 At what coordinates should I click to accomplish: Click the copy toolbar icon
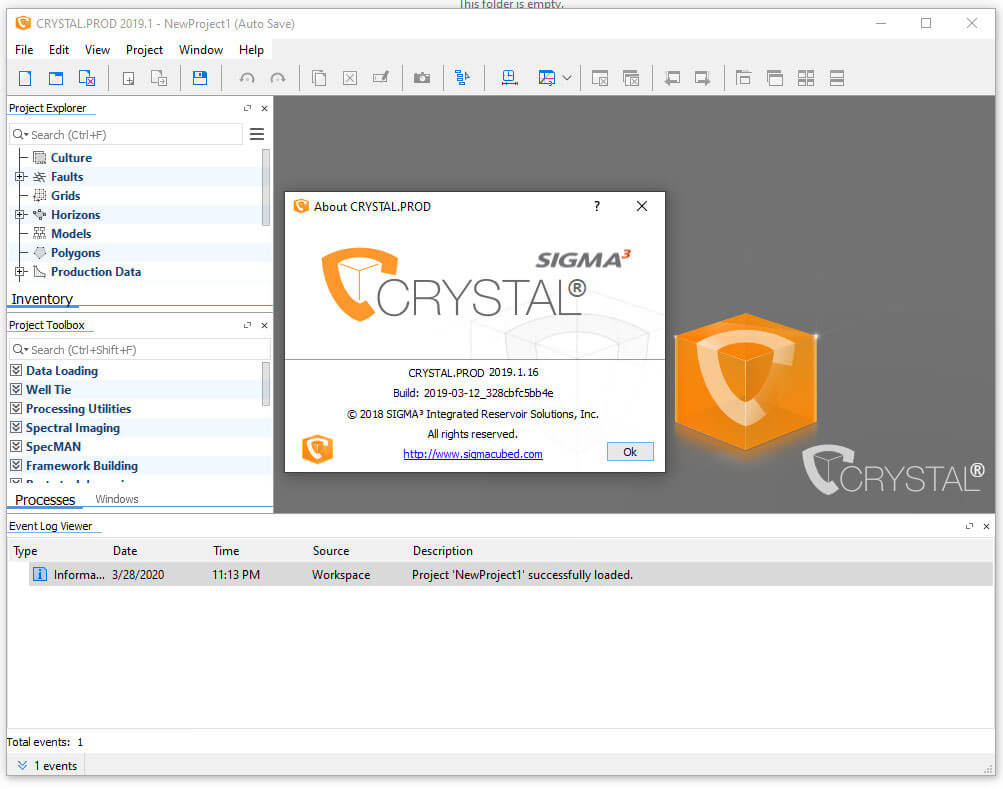point(318,78)
